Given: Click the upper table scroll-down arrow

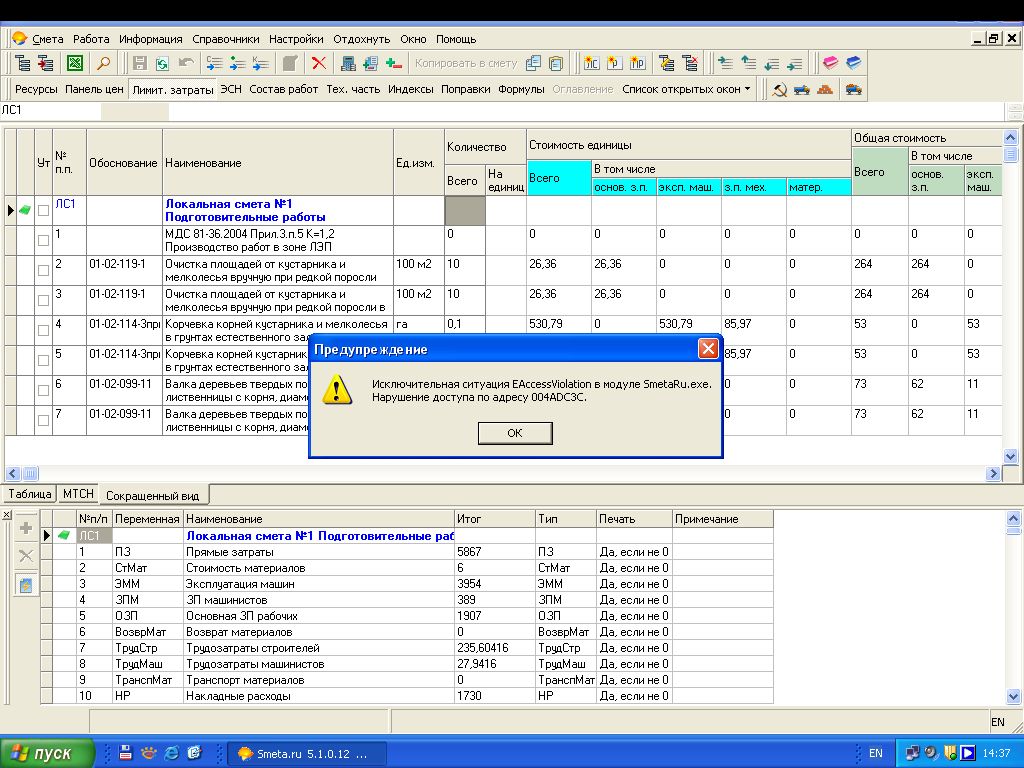Looking at the screenshot, I should (x=1010, y=456).
